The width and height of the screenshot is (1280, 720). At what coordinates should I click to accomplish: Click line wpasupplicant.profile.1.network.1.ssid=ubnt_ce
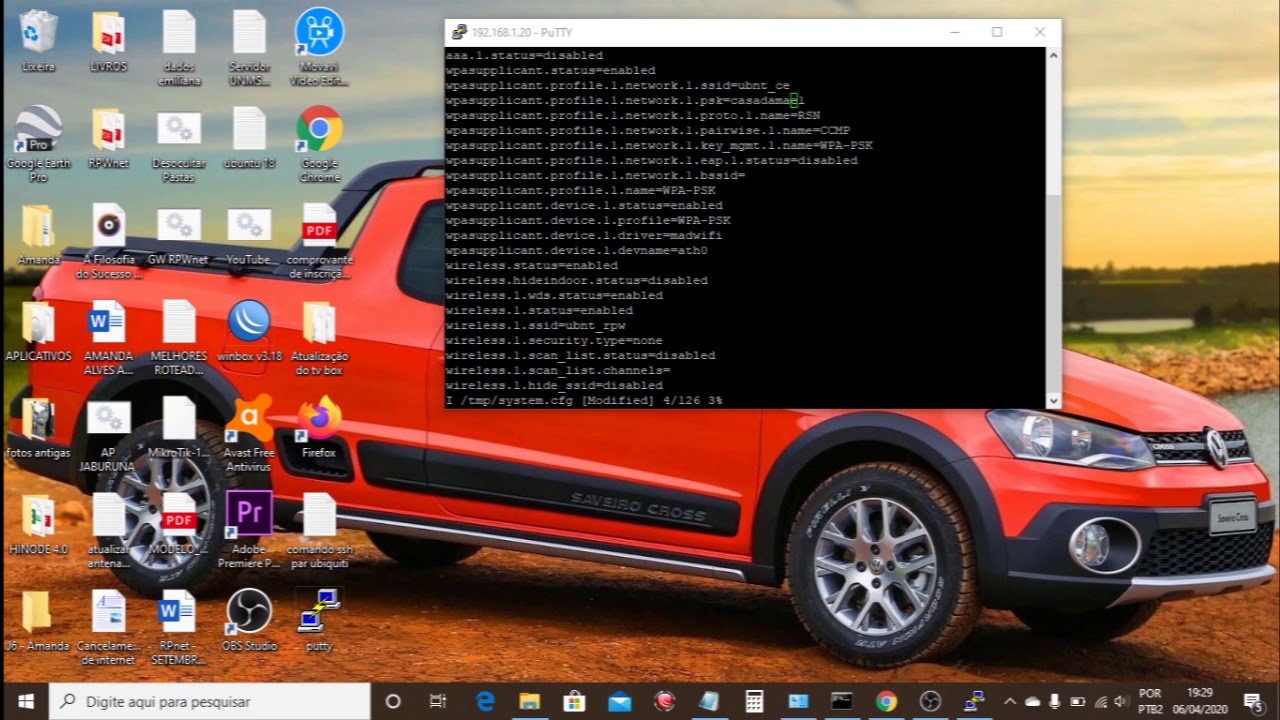pyautogui.click(x=618, y=86)
